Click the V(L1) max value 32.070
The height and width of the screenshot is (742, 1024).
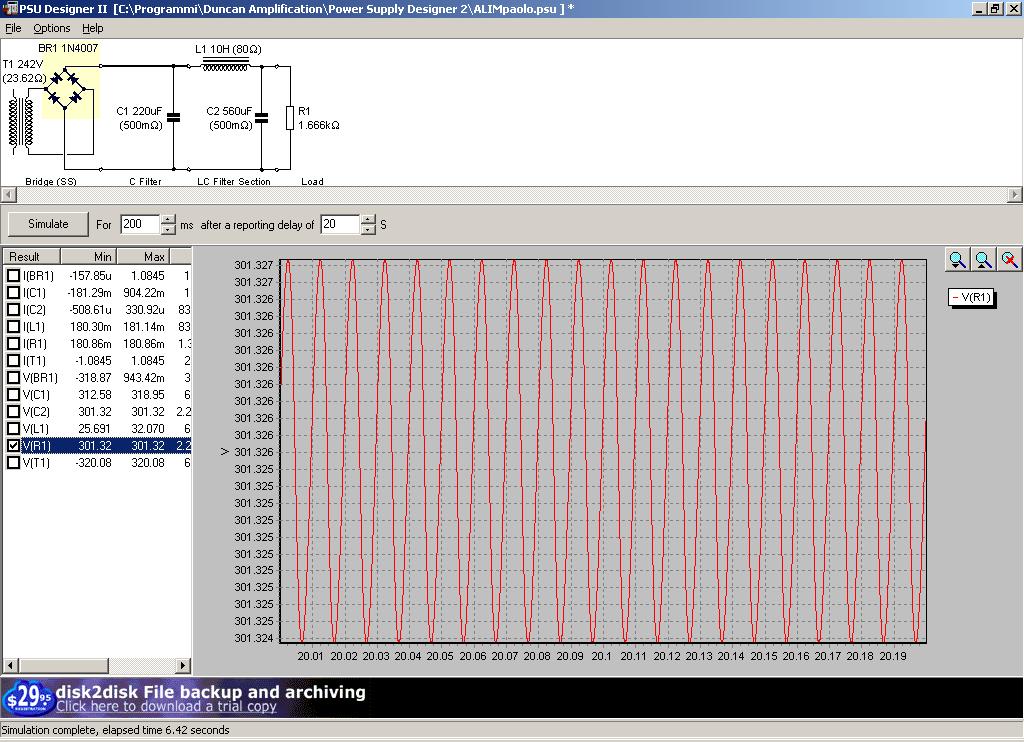pos(148,428)
